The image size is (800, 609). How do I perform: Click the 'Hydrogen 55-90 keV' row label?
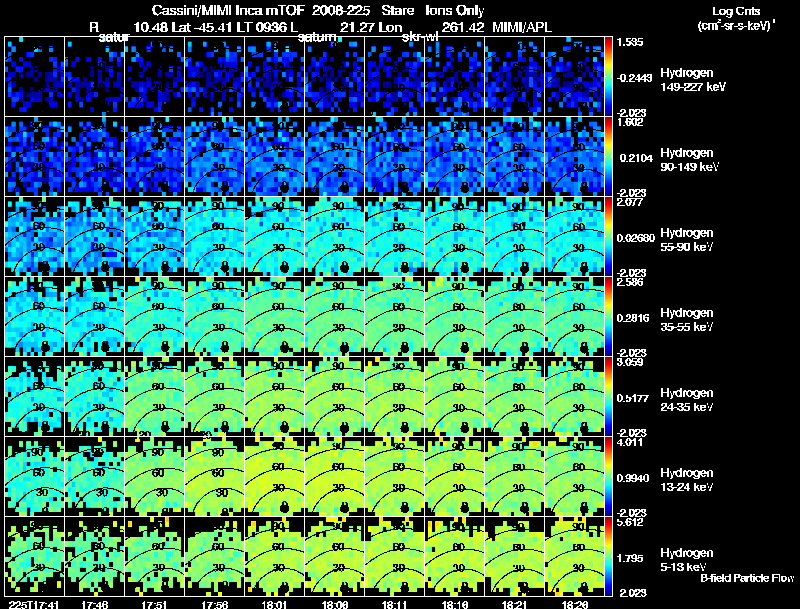[x=687, y=240]
